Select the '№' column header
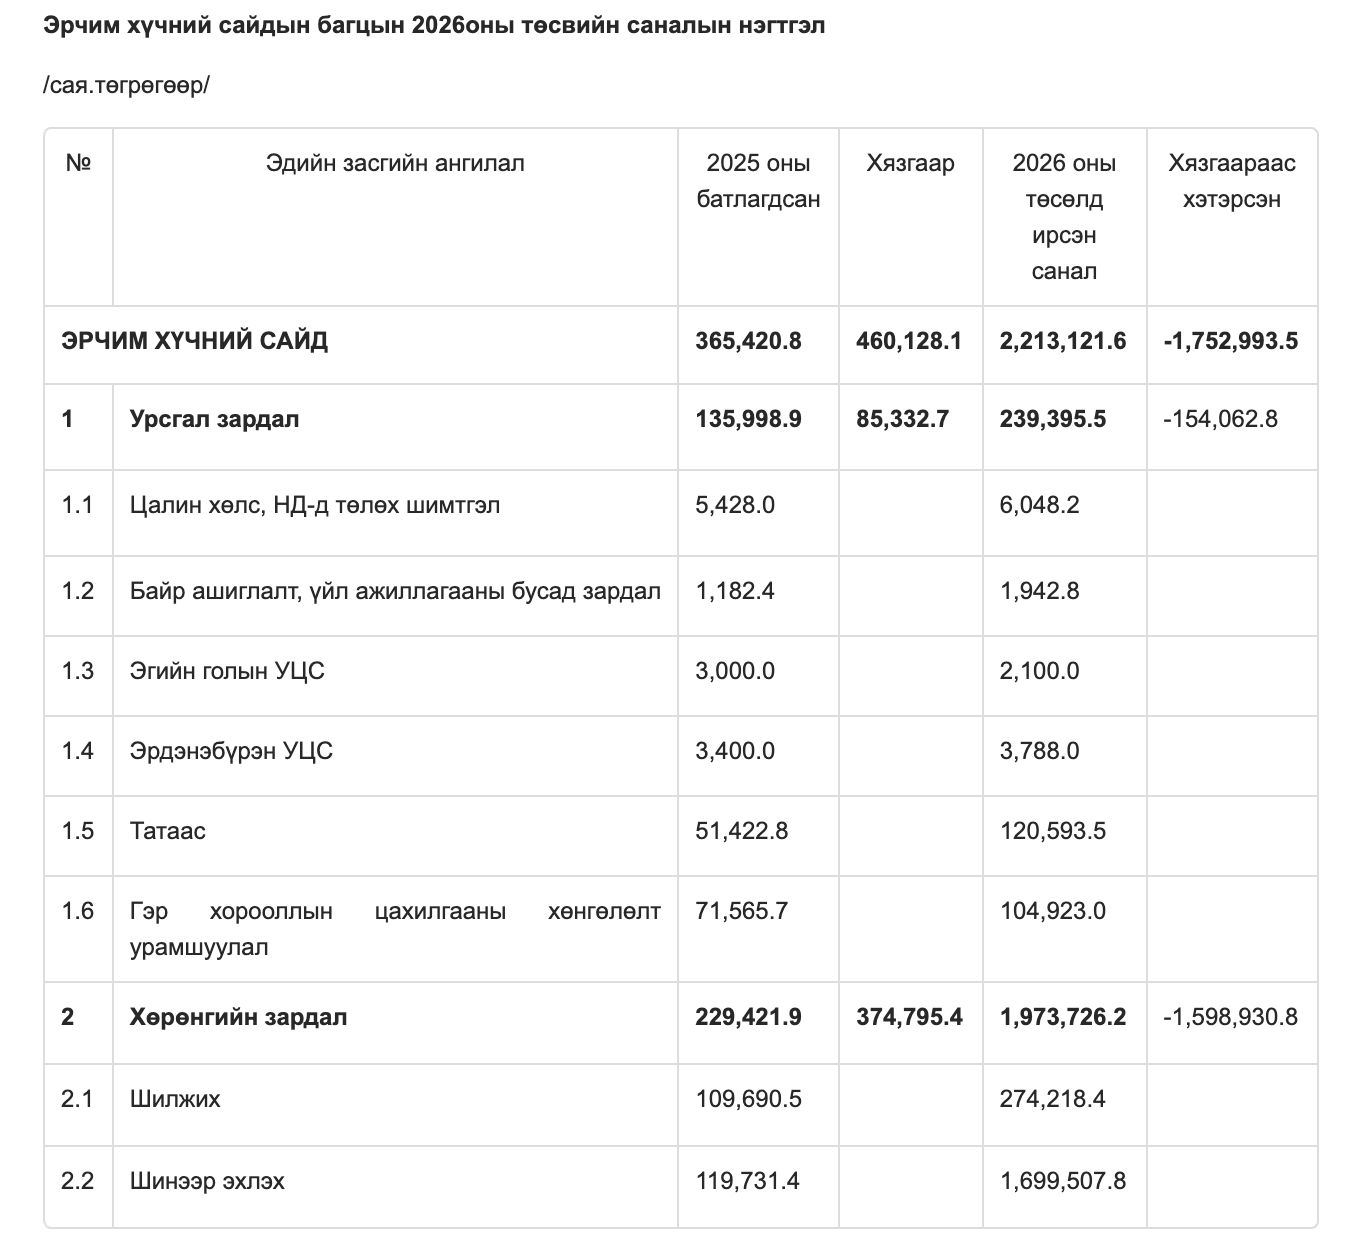 point(78,163)
